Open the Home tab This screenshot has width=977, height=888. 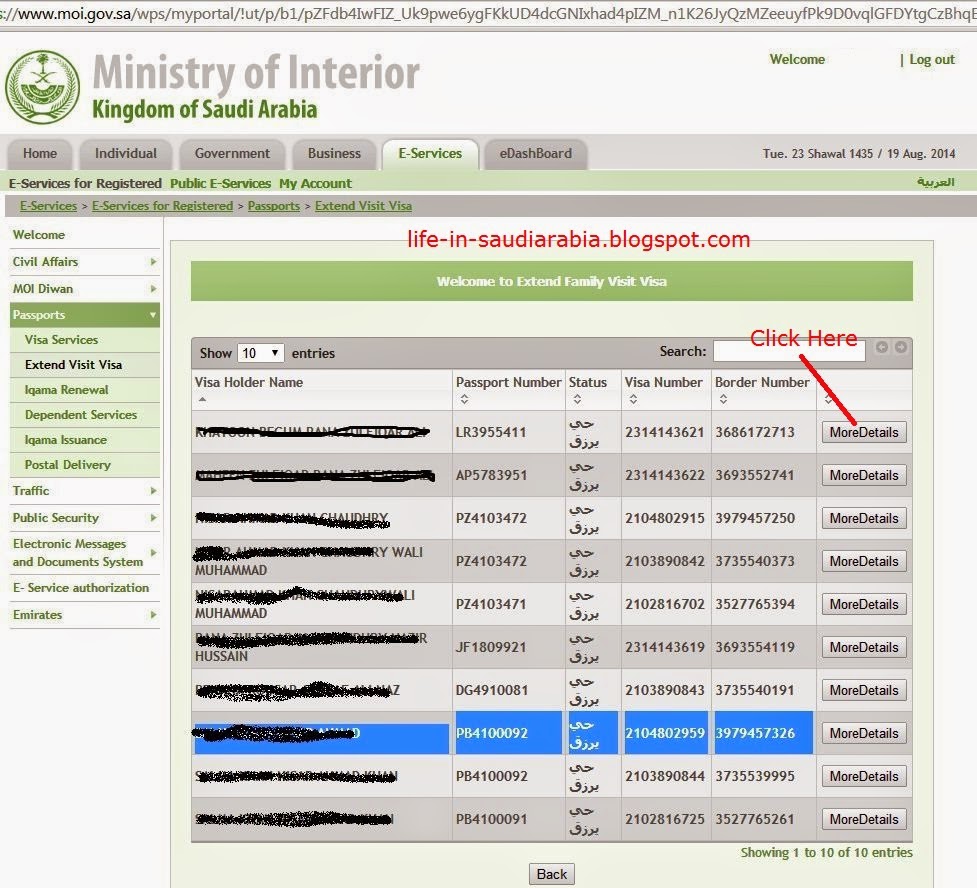40,153
